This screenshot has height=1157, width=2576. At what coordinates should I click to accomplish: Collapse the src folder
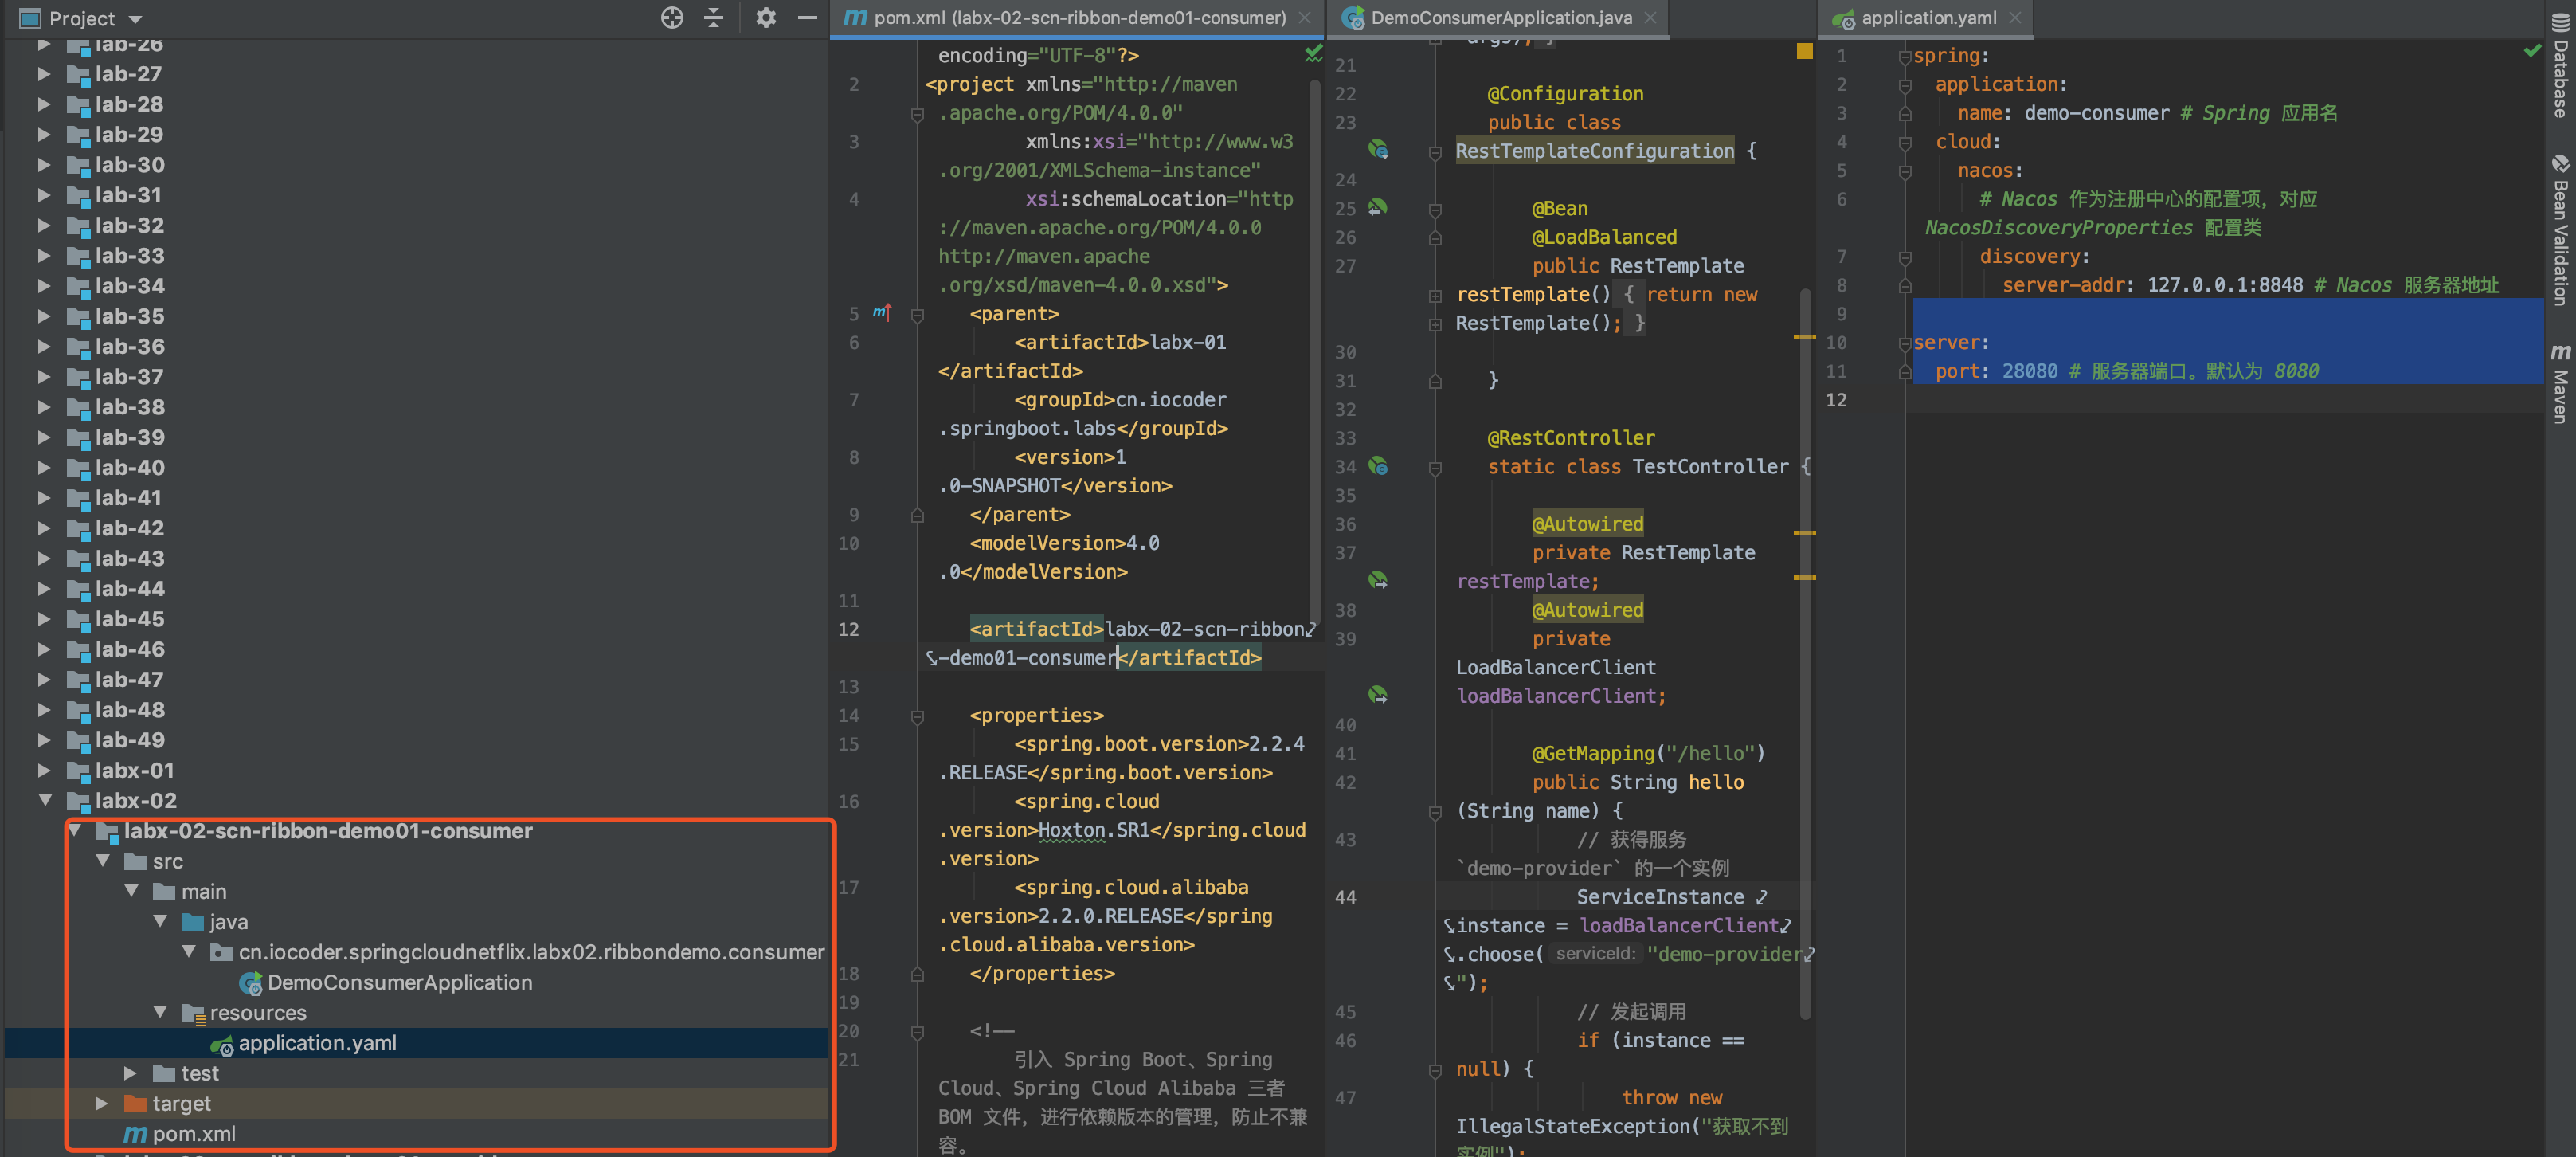point(103,861)
